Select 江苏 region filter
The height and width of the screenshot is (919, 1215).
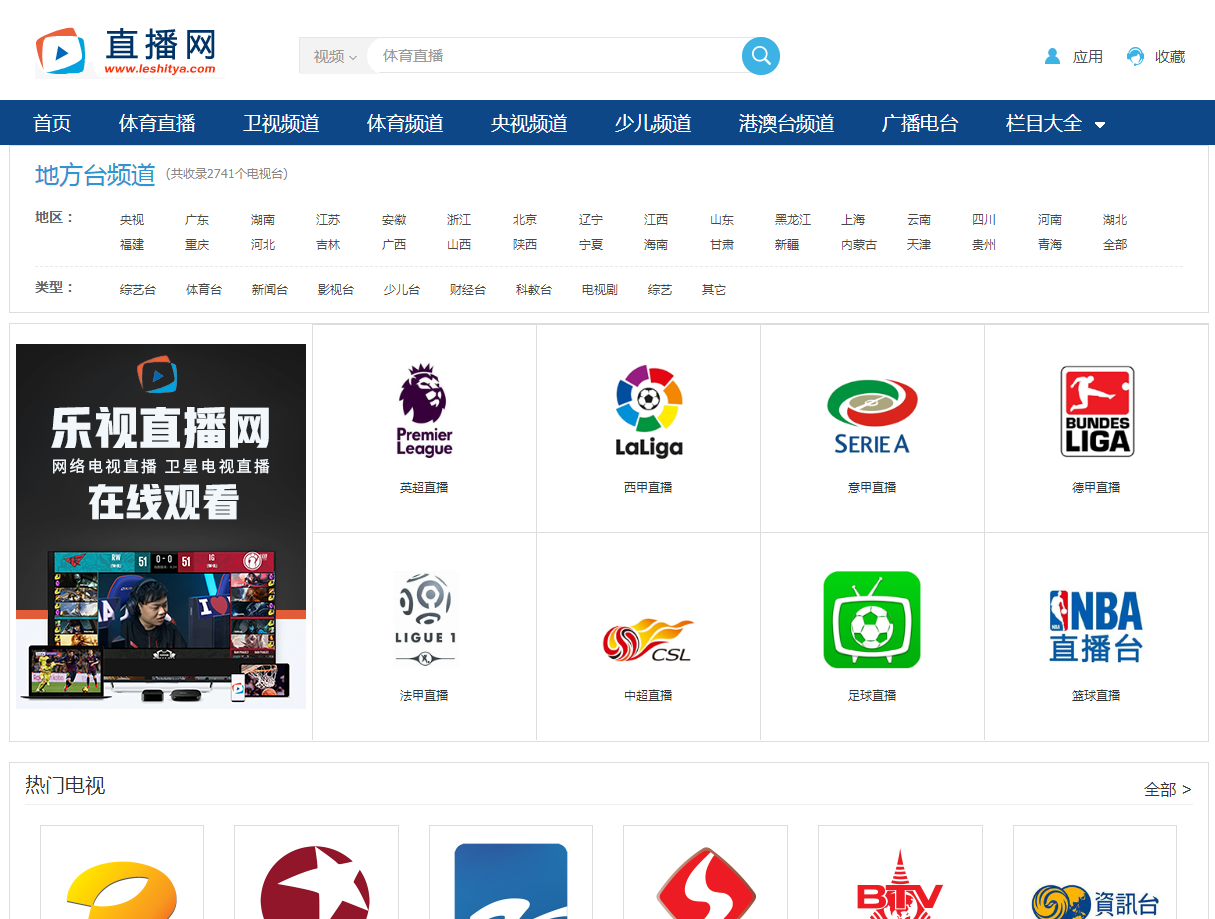[x=328, y=219]
